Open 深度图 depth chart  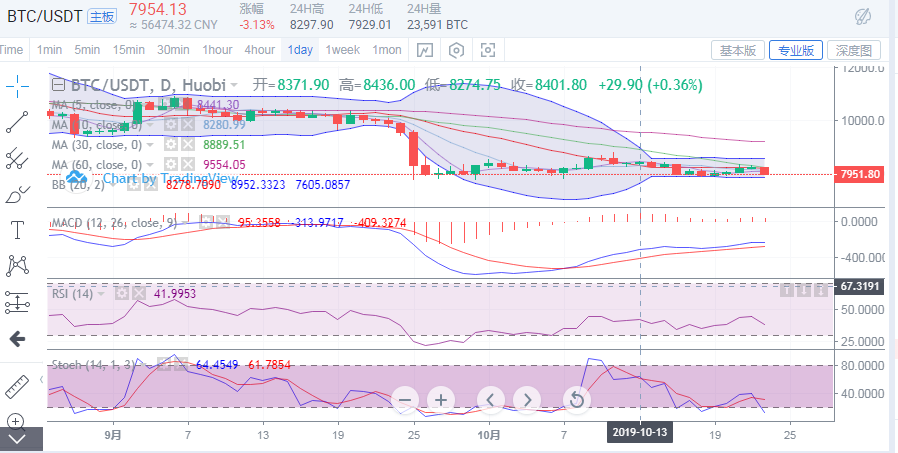click(x=854, y=50)
